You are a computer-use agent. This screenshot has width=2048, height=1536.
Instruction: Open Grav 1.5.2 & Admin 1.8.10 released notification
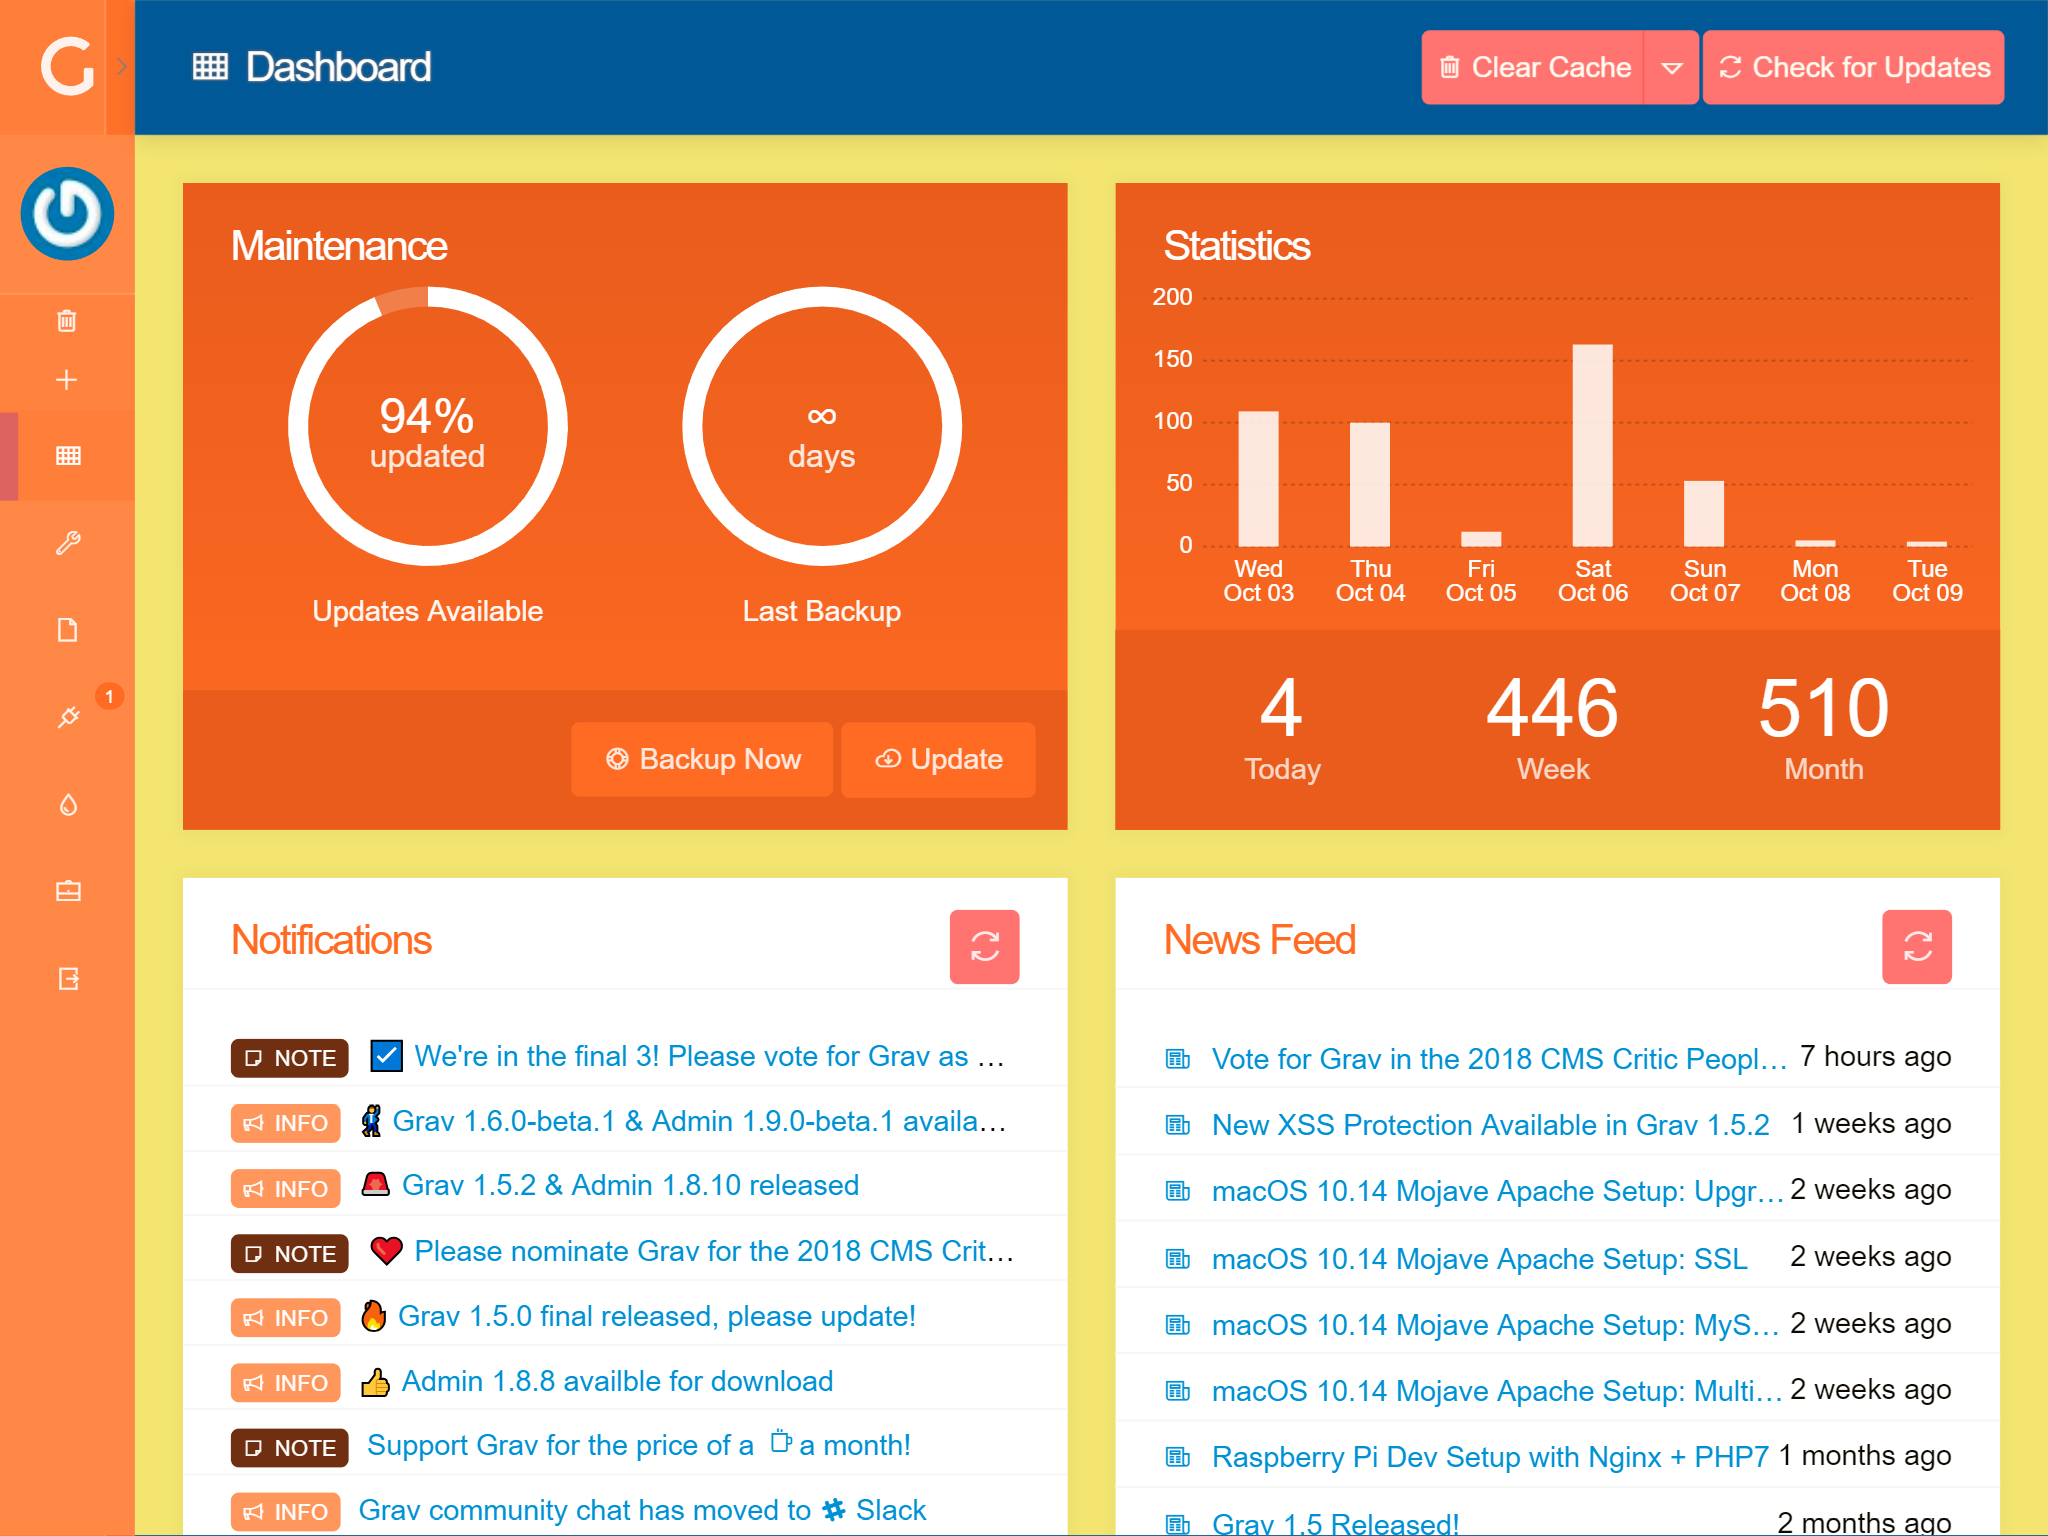coord(630,1186)
